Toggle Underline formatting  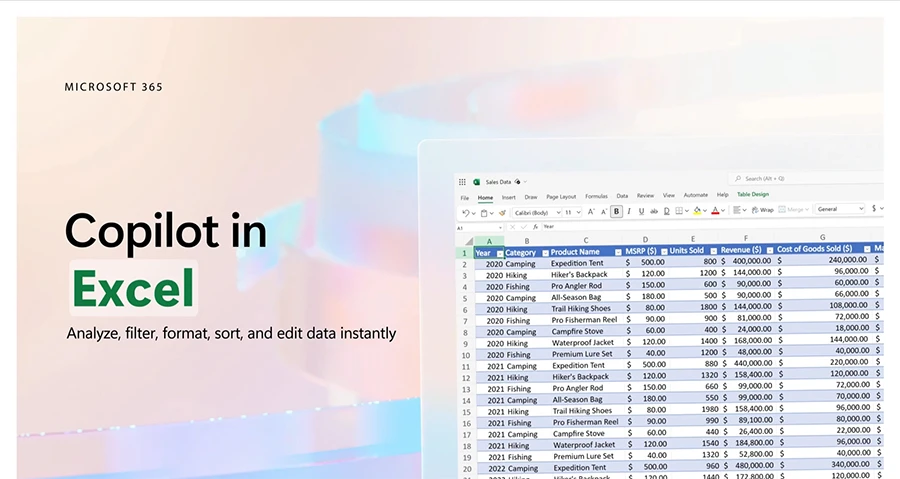[x=642, y=211]
